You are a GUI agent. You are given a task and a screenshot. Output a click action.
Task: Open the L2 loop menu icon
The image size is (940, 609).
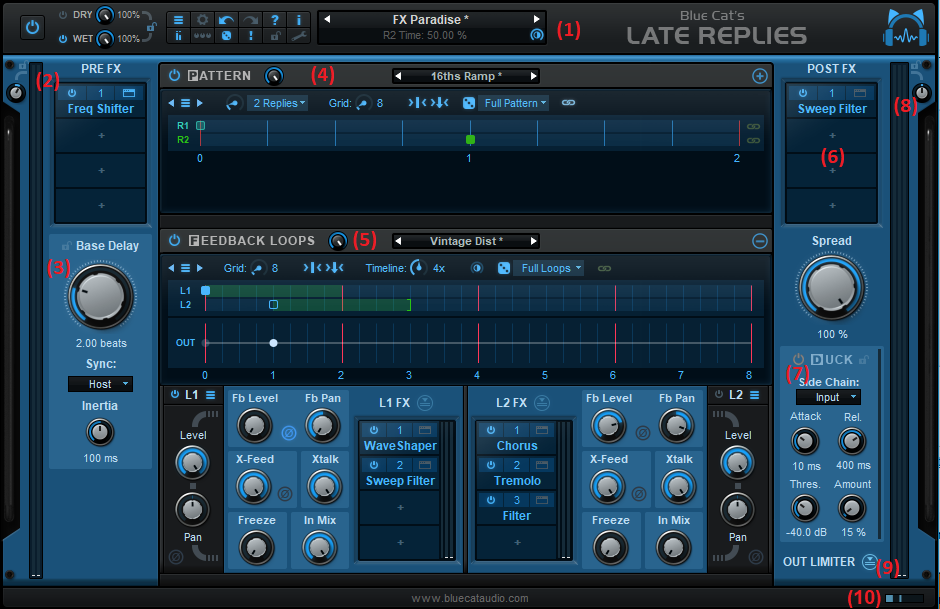(x=755, y=394)
